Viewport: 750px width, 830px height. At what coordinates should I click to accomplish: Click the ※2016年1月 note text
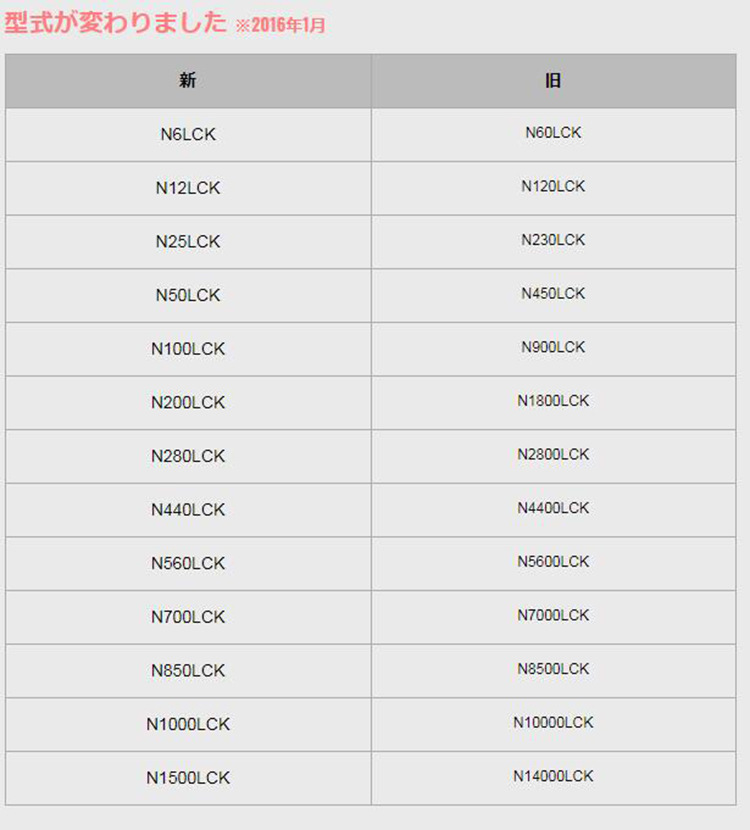[280, 26]
